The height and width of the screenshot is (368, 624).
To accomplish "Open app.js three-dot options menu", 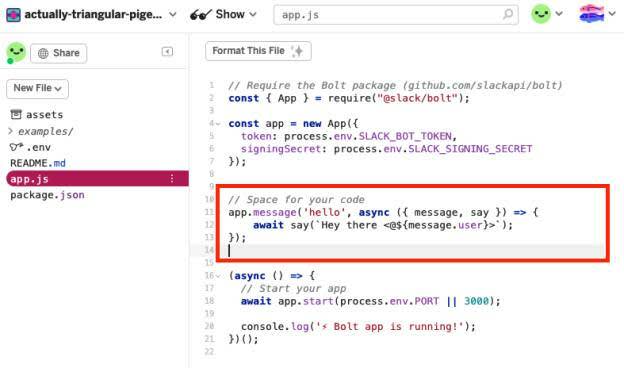I will click(172, 179).
